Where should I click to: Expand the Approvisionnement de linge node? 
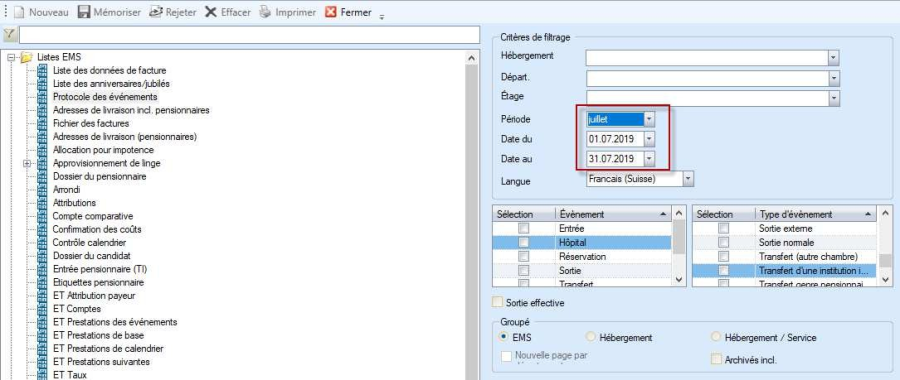tap(26, 164)
